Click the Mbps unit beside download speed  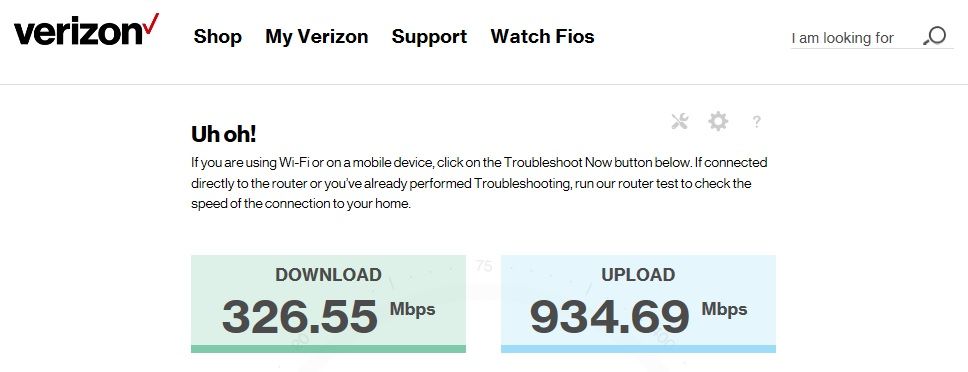point(412,308)
